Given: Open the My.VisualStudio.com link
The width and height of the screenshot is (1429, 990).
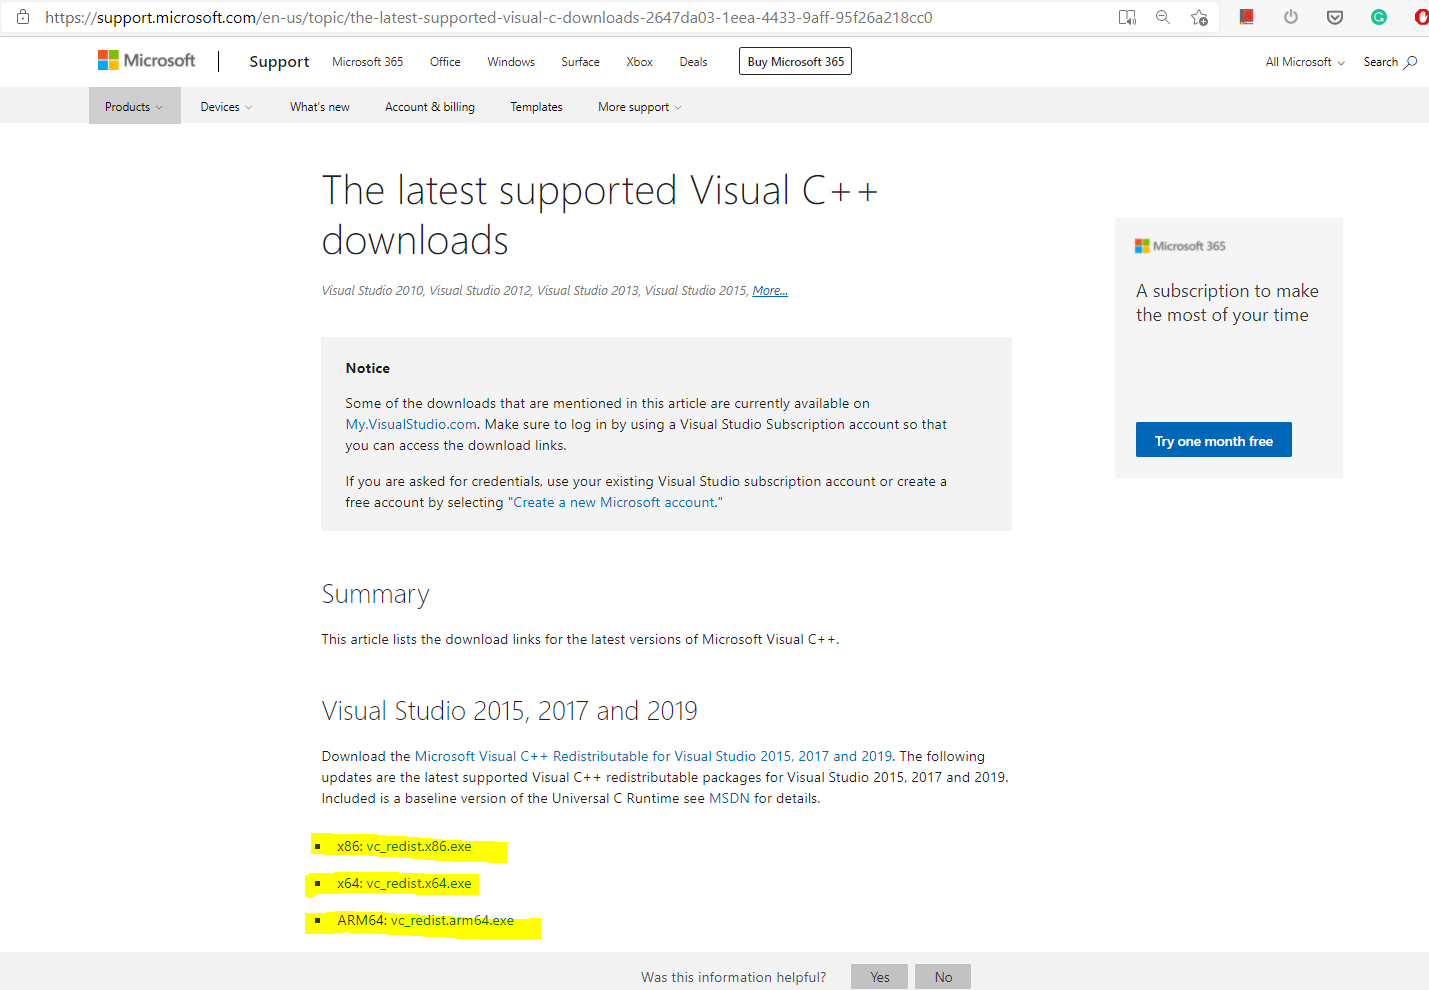Looking at the screenshot, I should 411,424.
